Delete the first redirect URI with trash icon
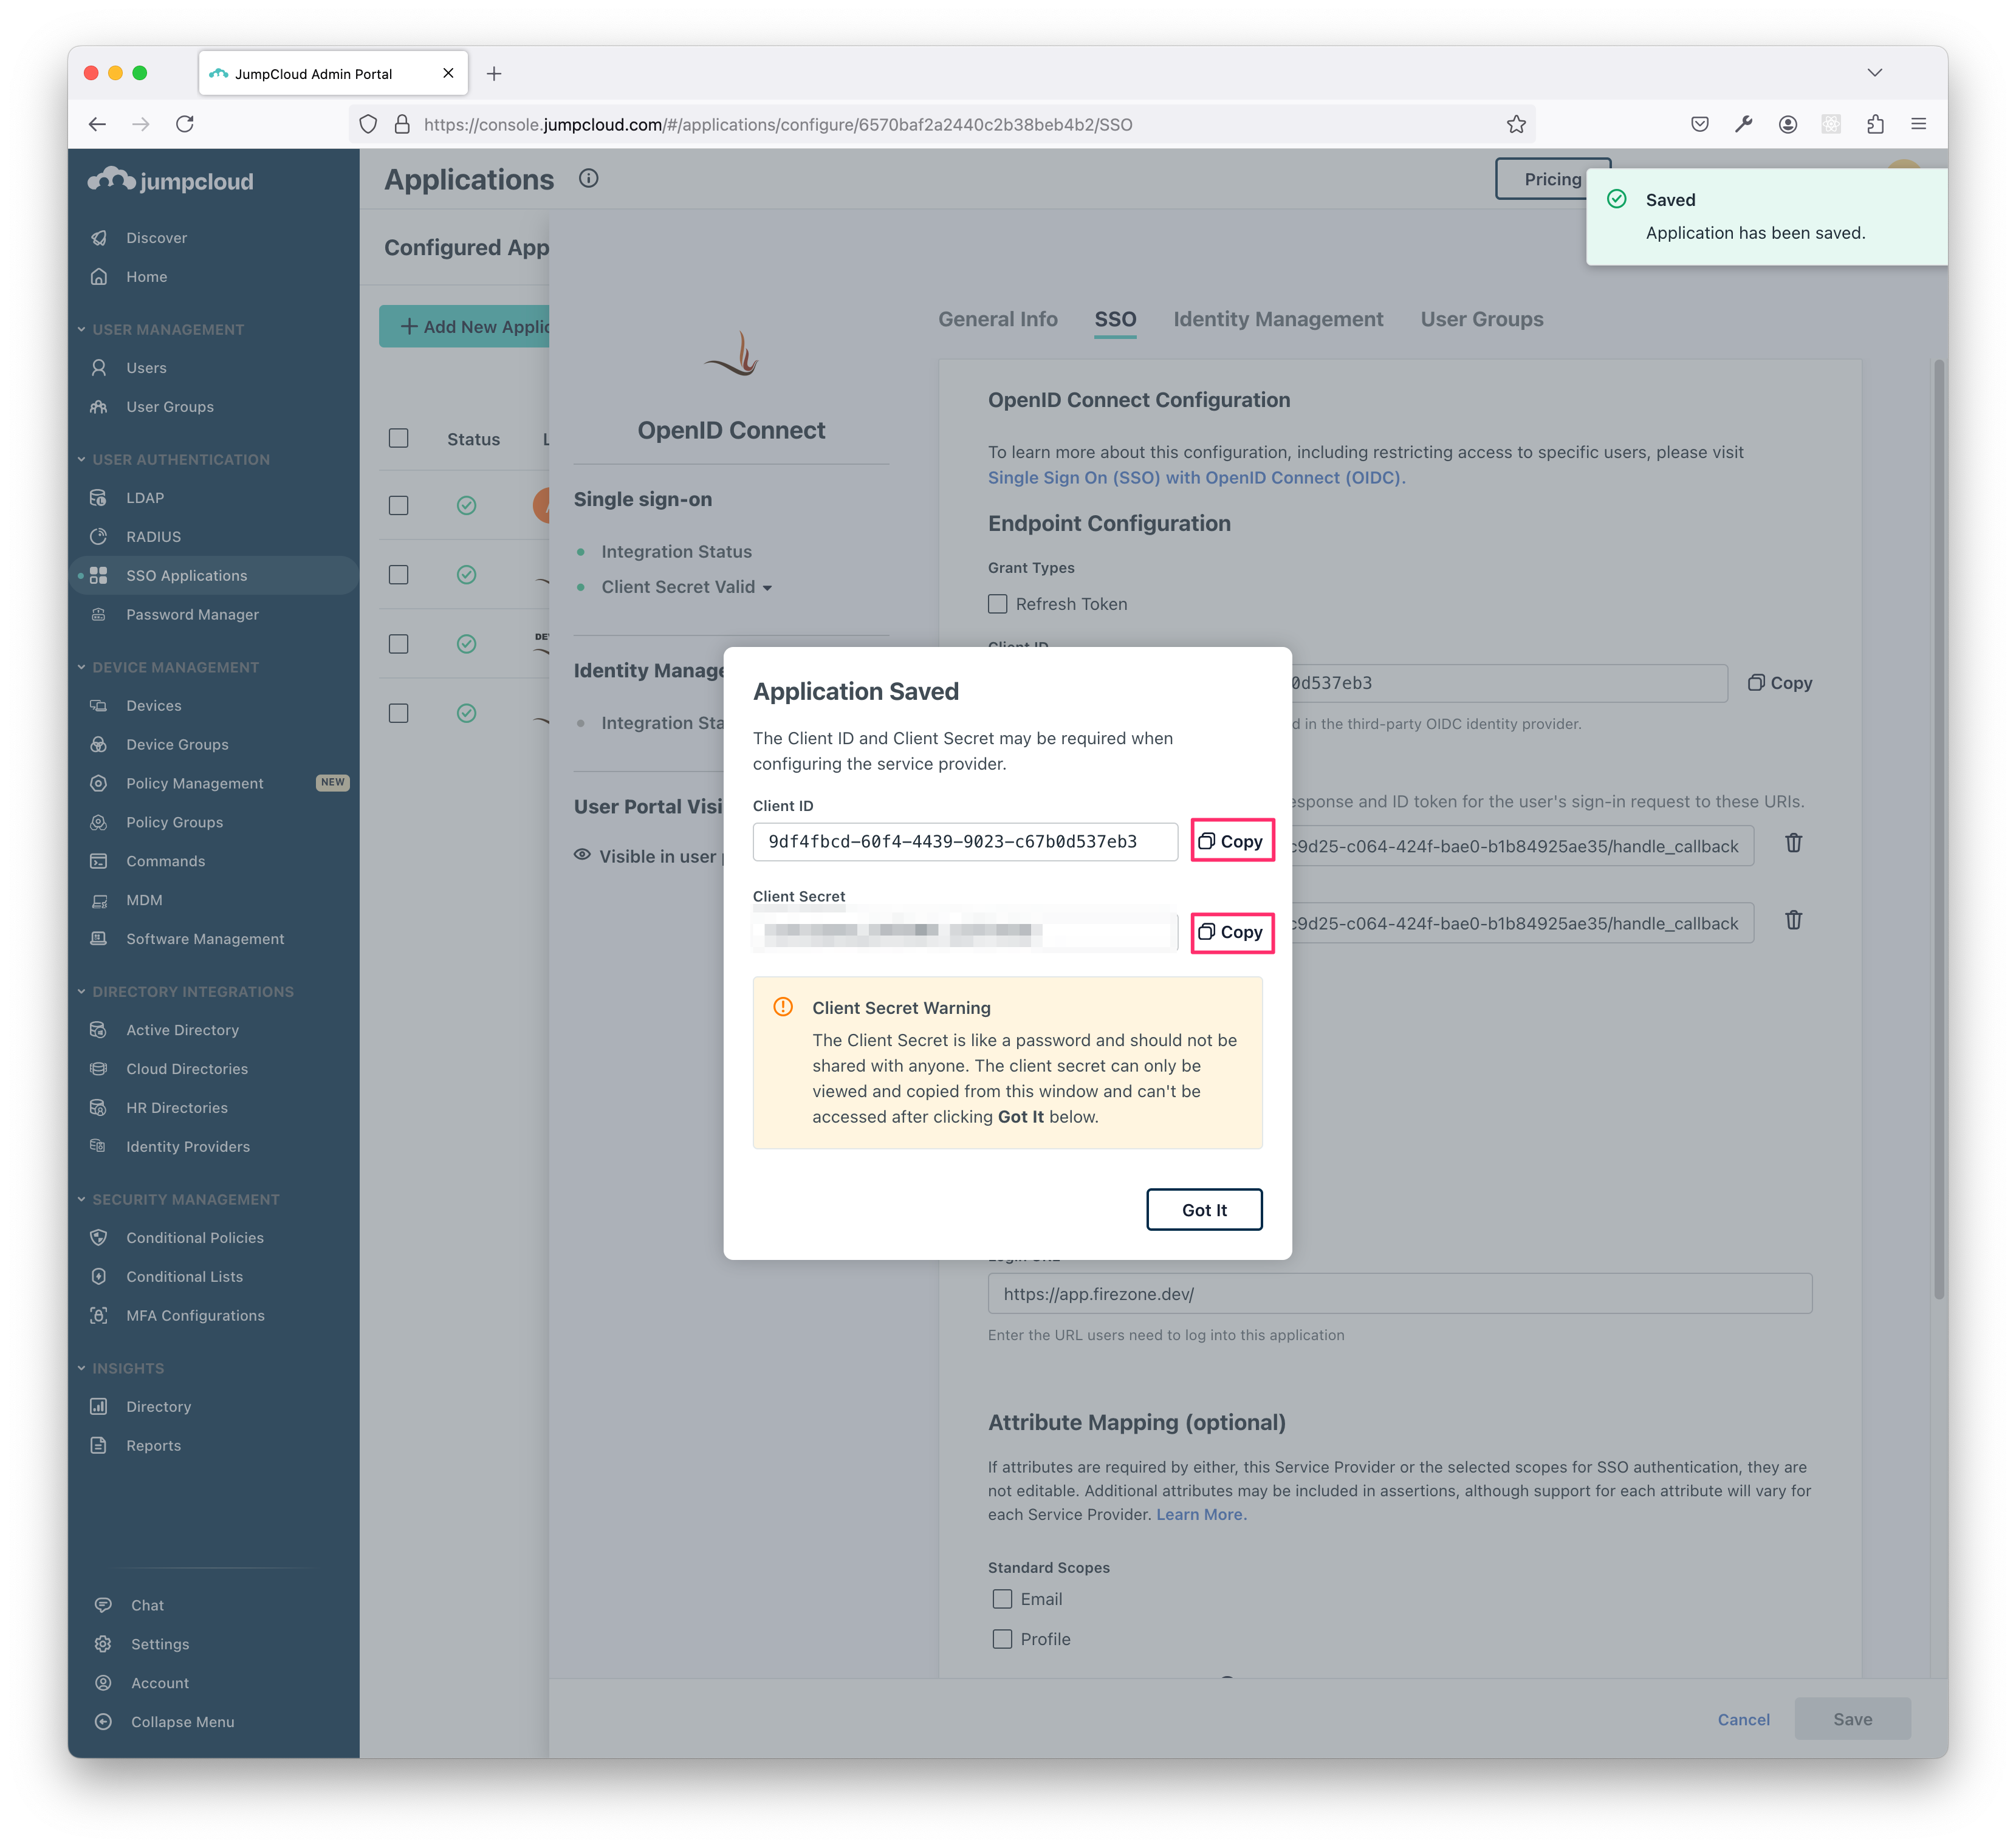The height and width of the screenshot is (1848, 2016). (x=1793, y=843)
